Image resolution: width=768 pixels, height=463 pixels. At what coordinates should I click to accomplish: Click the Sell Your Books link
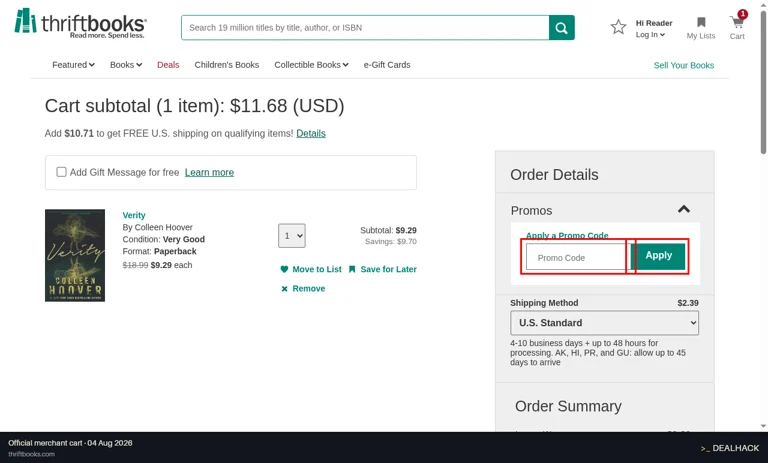pos(684,65)
